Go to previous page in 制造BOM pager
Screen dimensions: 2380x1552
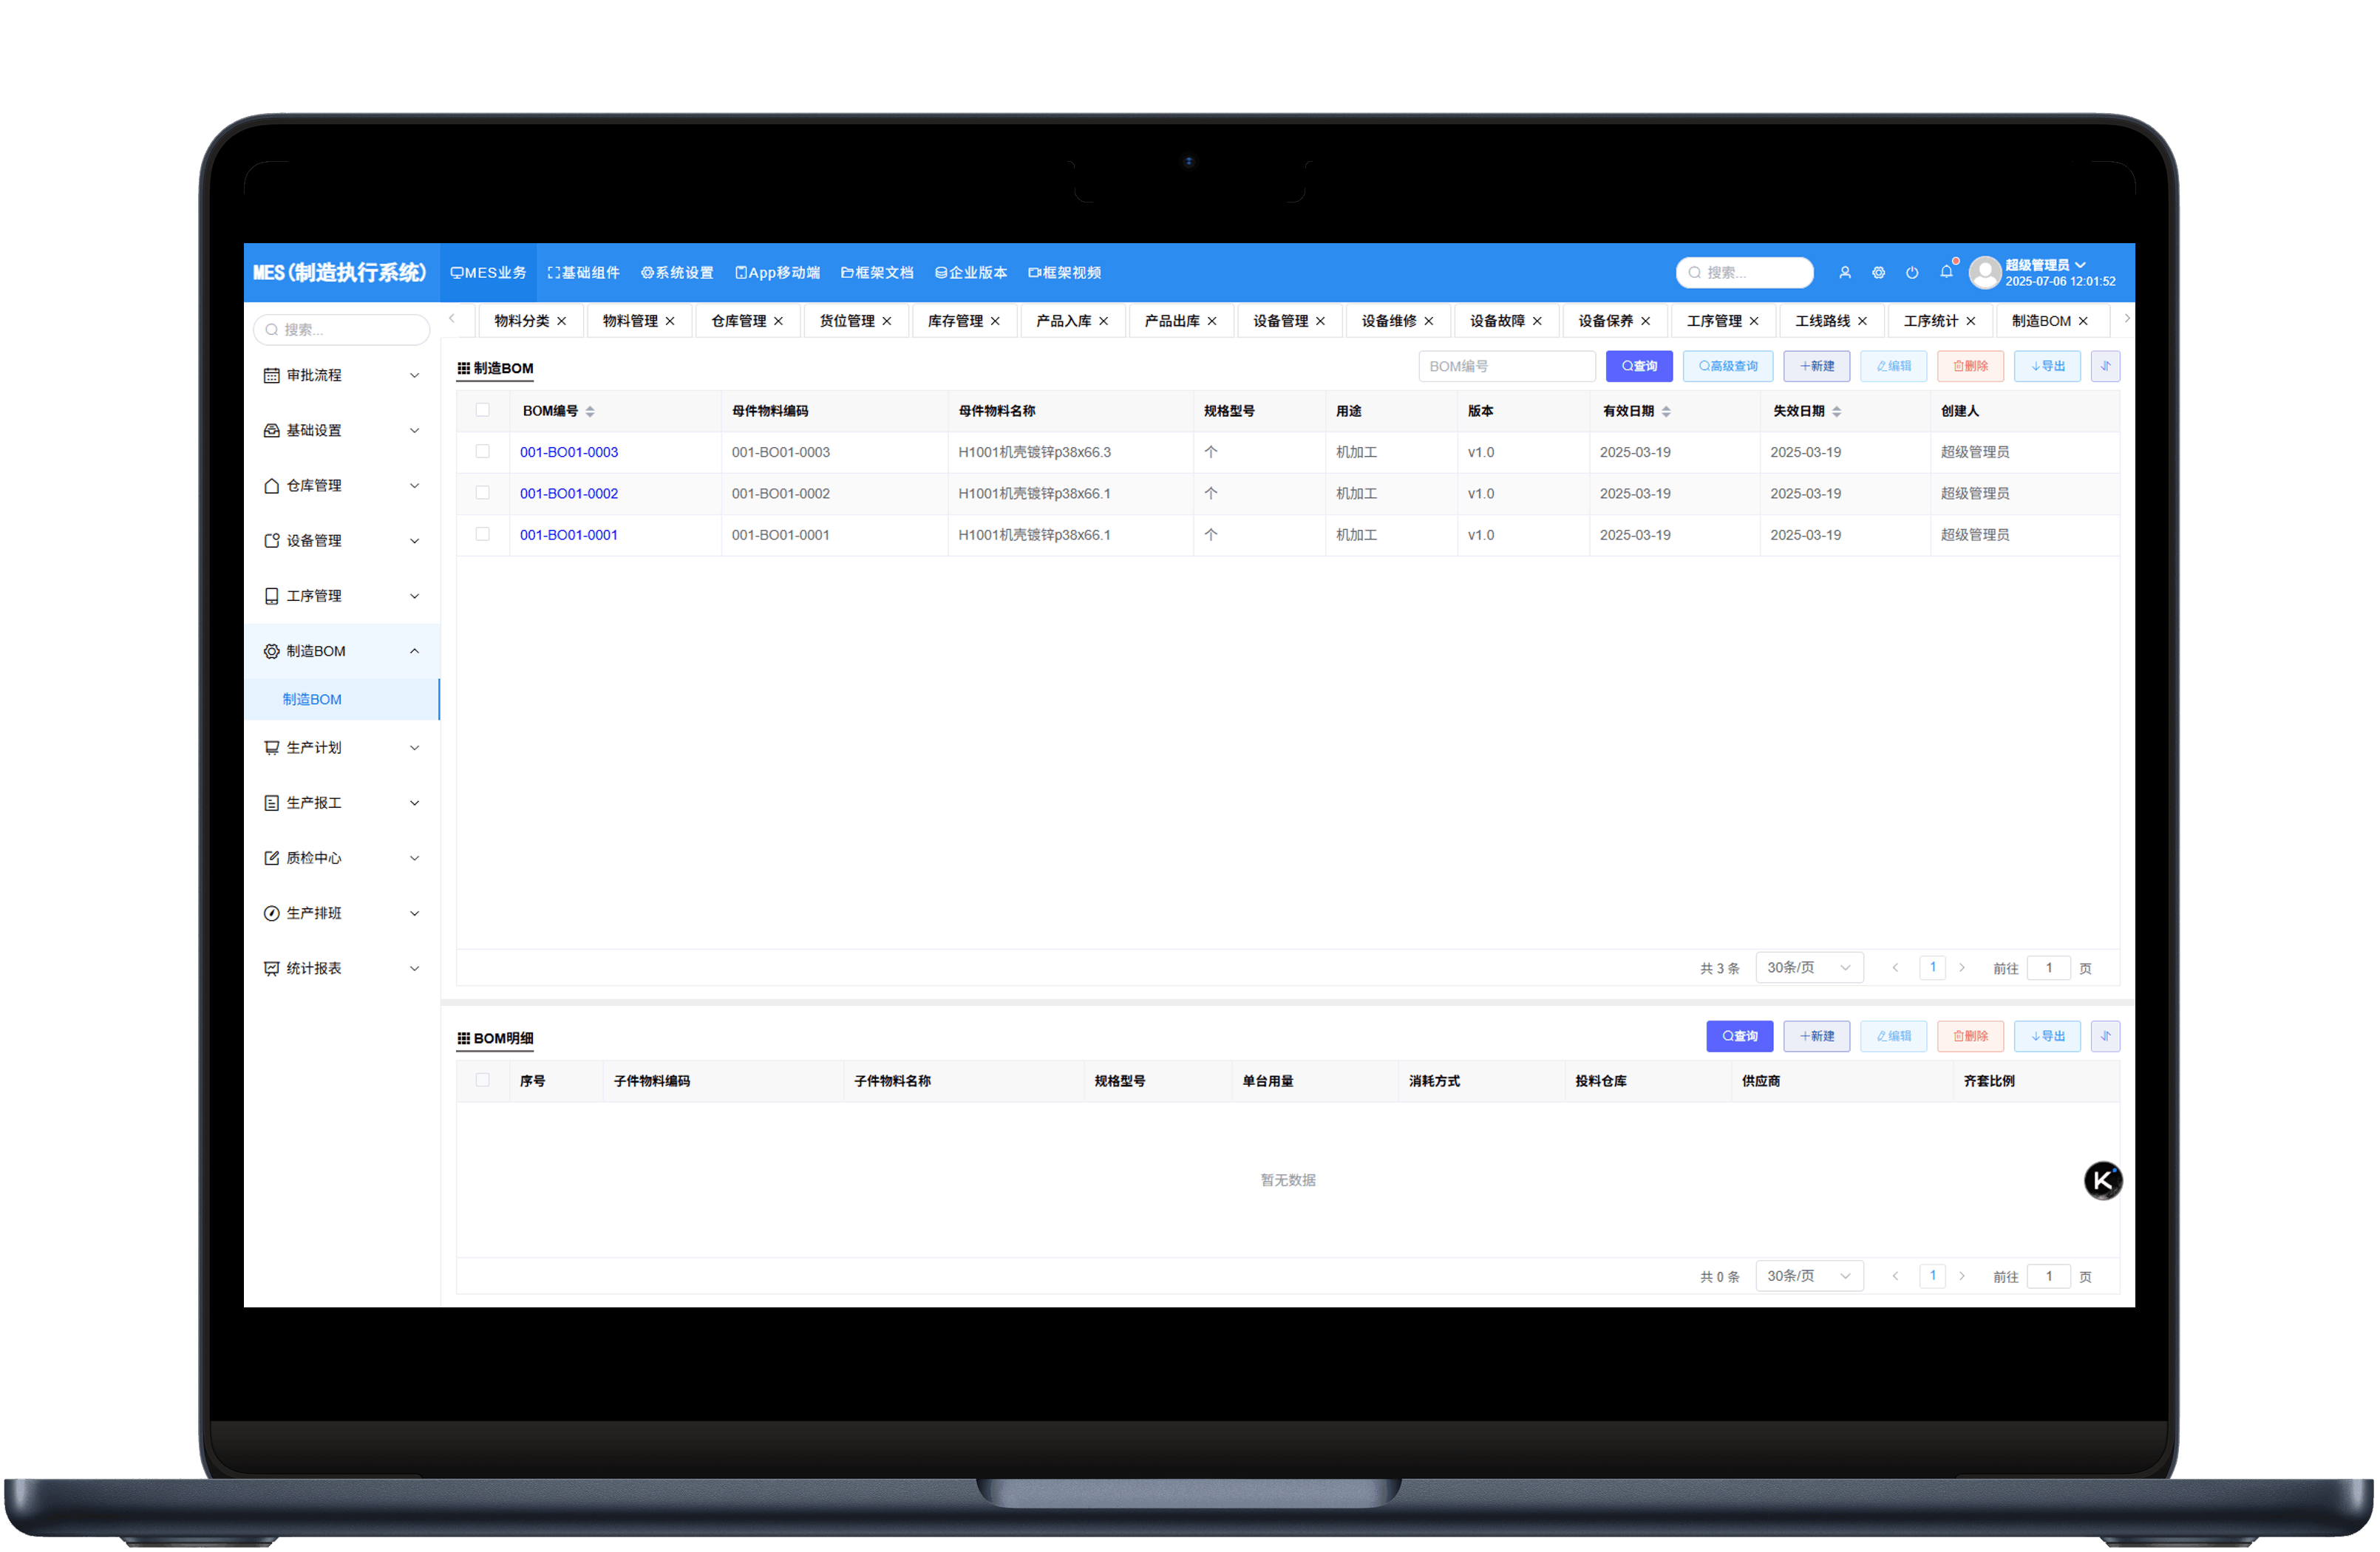(1895, 967)
